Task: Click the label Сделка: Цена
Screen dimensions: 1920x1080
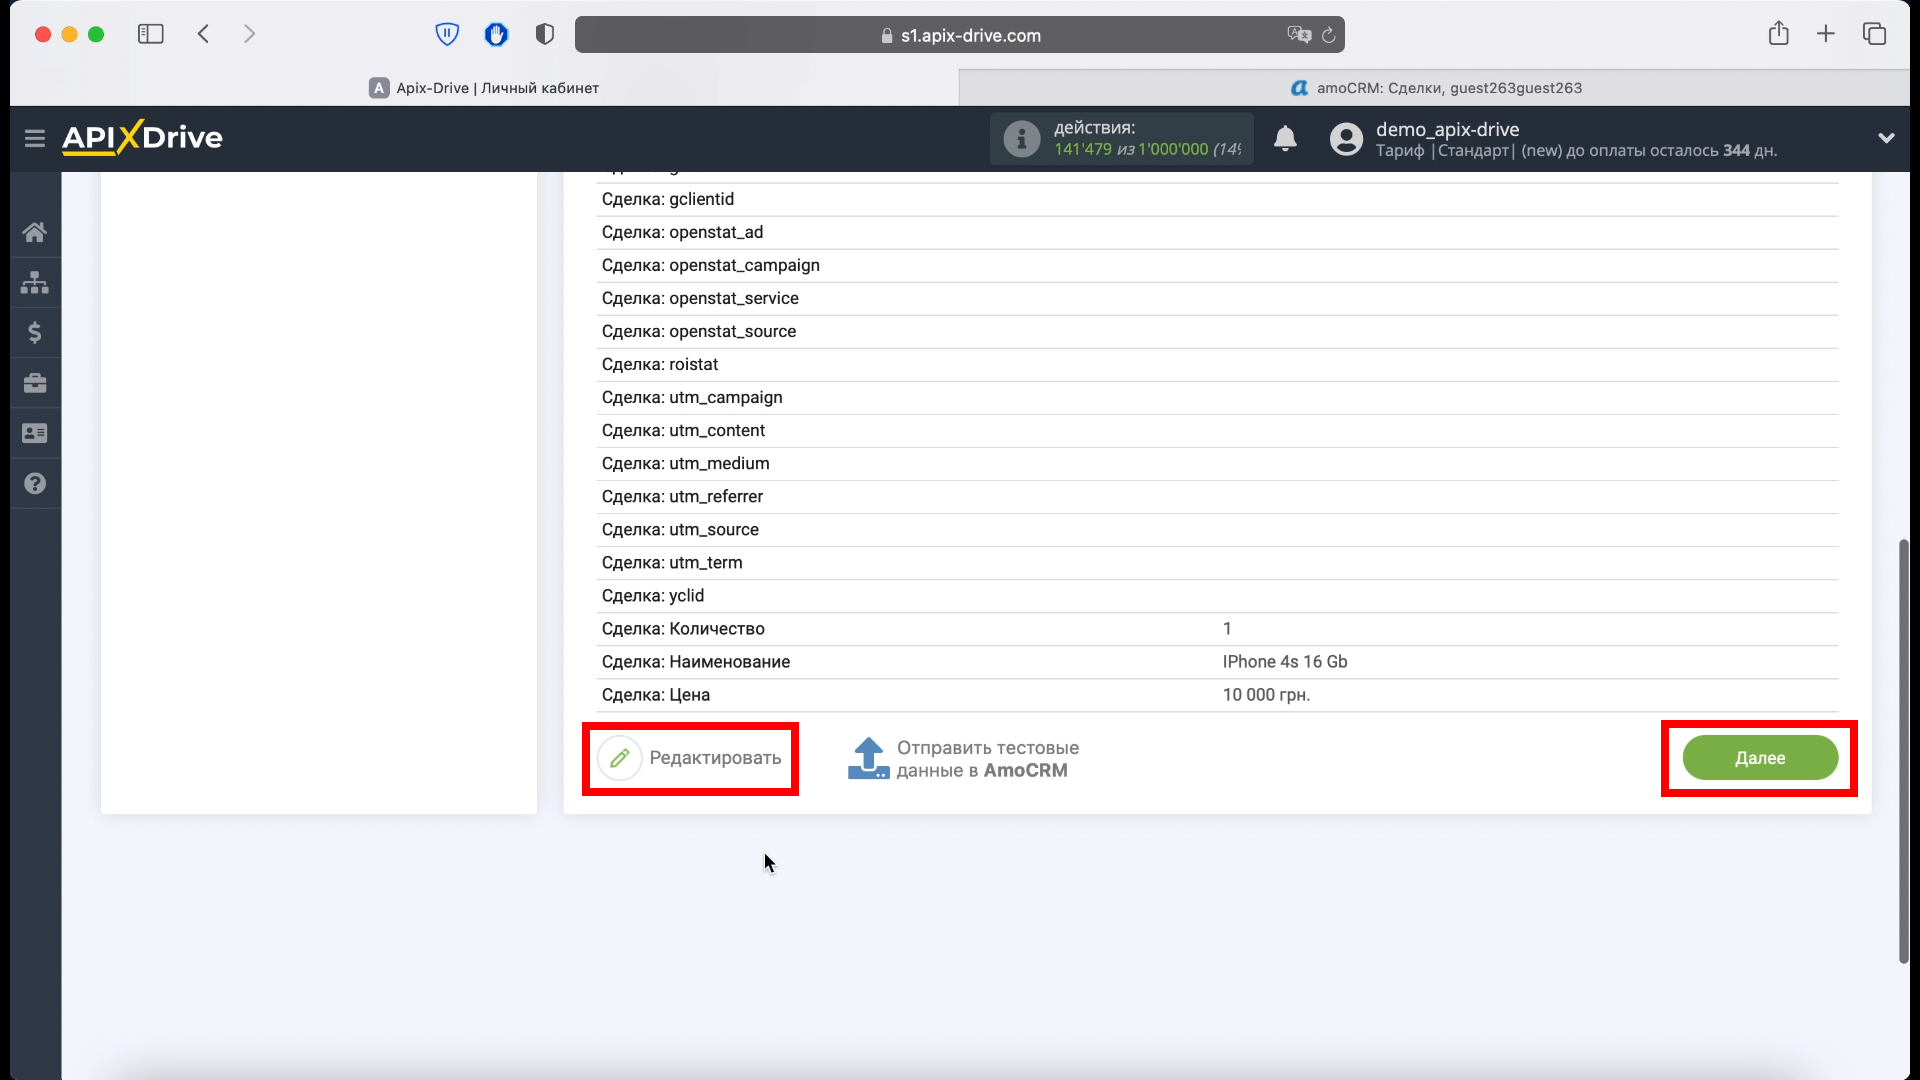Action: 656,694
